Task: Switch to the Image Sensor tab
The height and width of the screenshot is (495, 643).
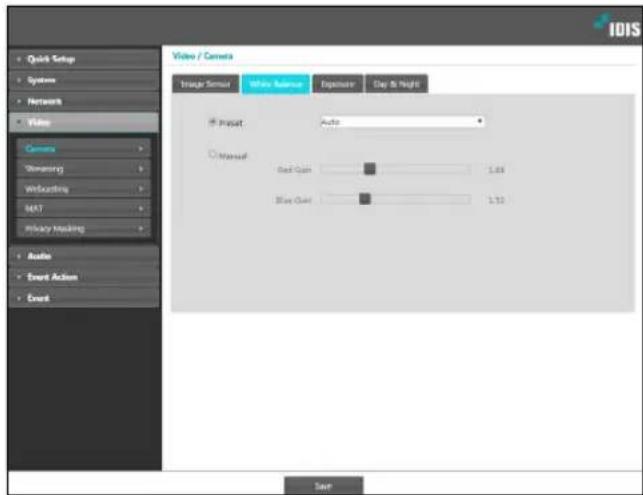Action: tap(205, 84)
